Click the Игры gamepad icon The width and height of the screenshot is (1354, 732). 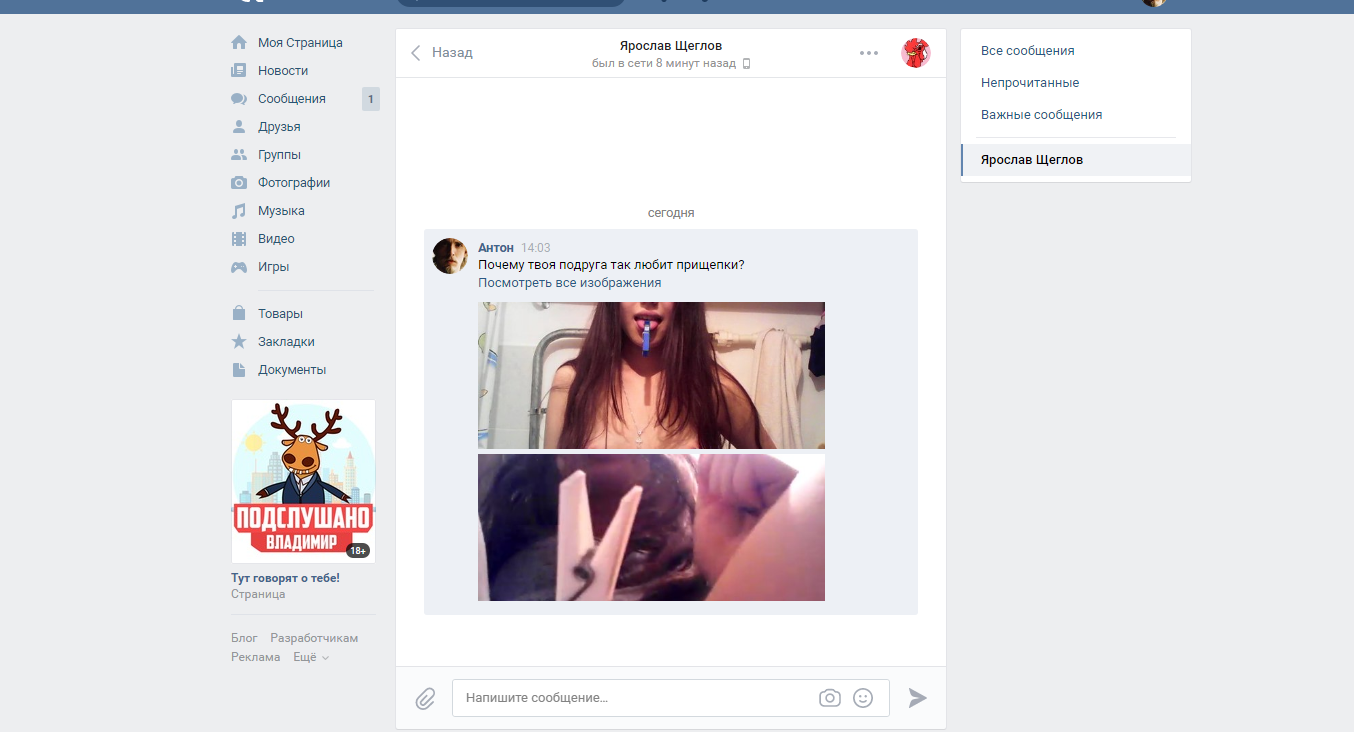click(239, 267)
